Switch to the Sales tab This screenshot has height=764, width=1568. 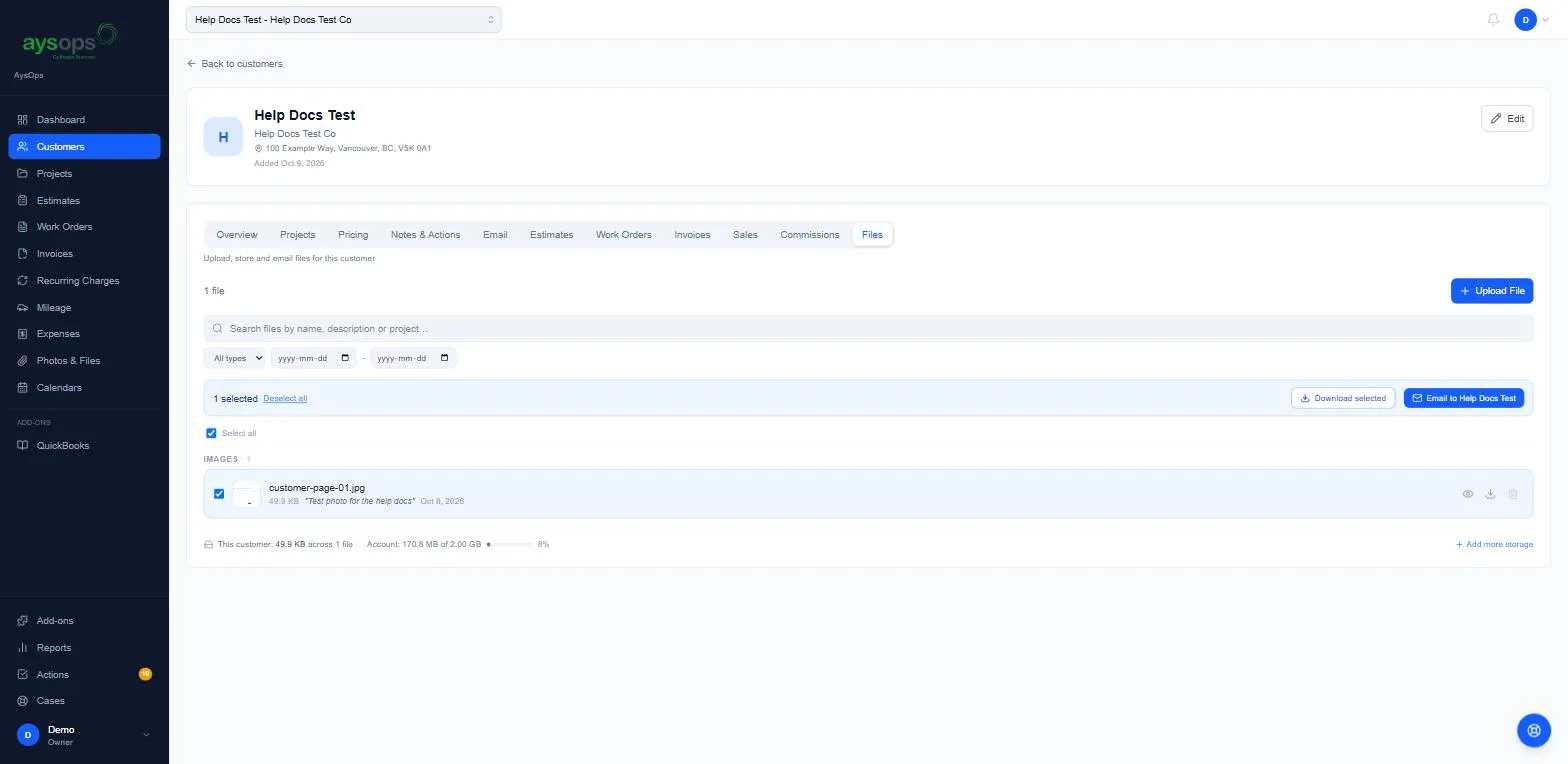coord(745,235)
